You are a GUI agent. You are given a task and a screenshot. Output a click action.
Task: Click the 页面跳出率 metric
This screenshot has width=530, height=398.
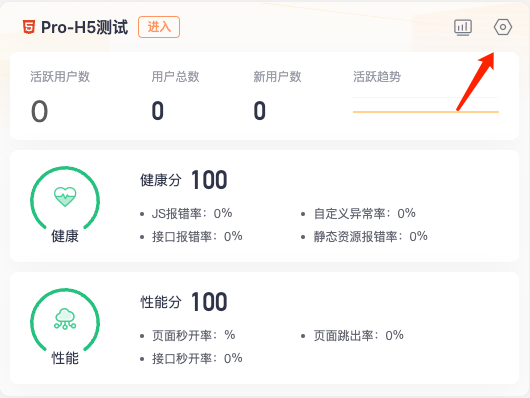359,335
